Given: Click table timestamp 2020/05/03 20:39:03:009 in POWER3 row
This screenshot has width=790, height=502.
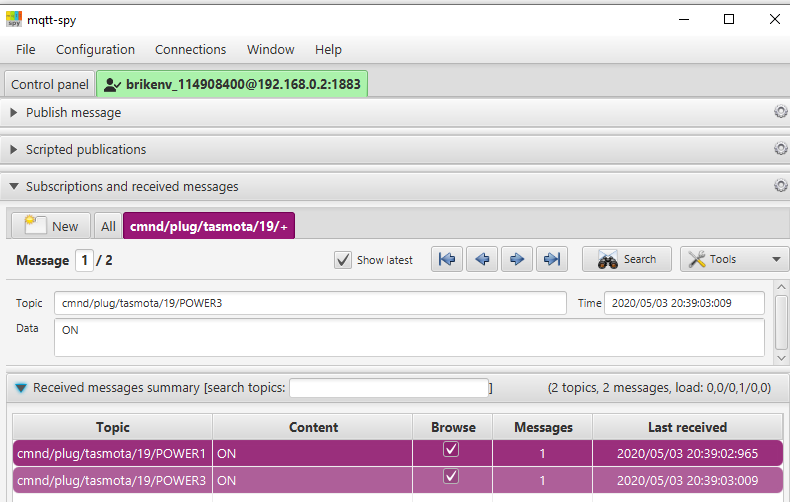Looking at the screenshot, I should point(687,480).
